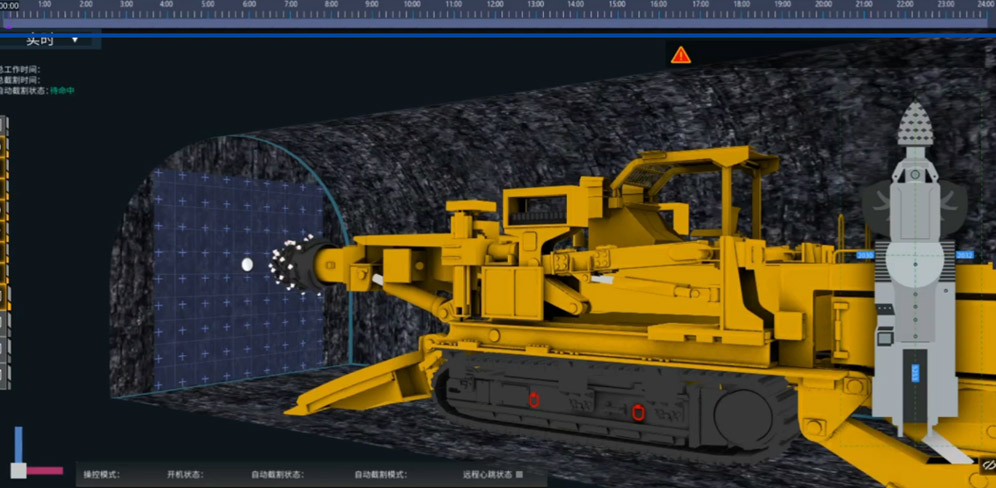This screenshot has width=996, height=488.
Task: Click the remote heartbeat status indicator square
Action: 519,474
